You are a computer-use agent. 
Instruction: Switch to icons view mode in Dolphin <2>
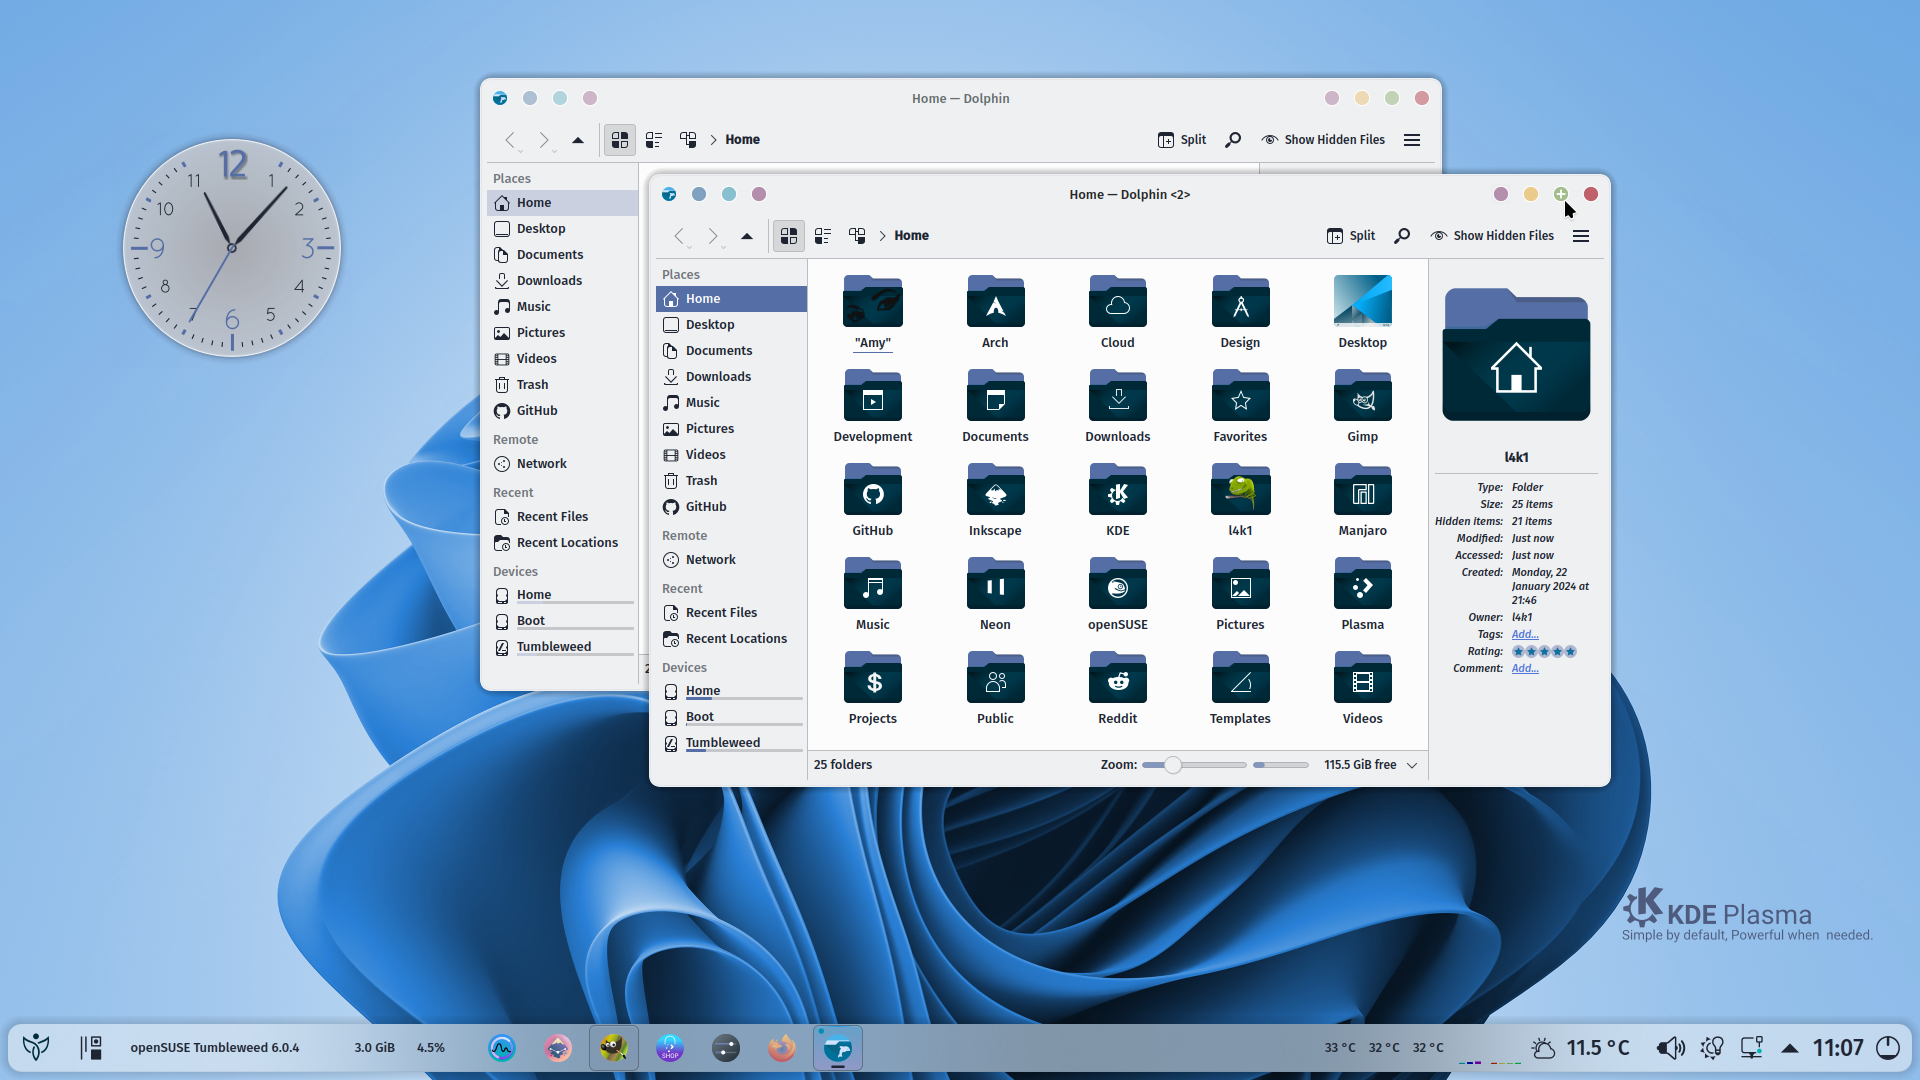coord(789,236)
